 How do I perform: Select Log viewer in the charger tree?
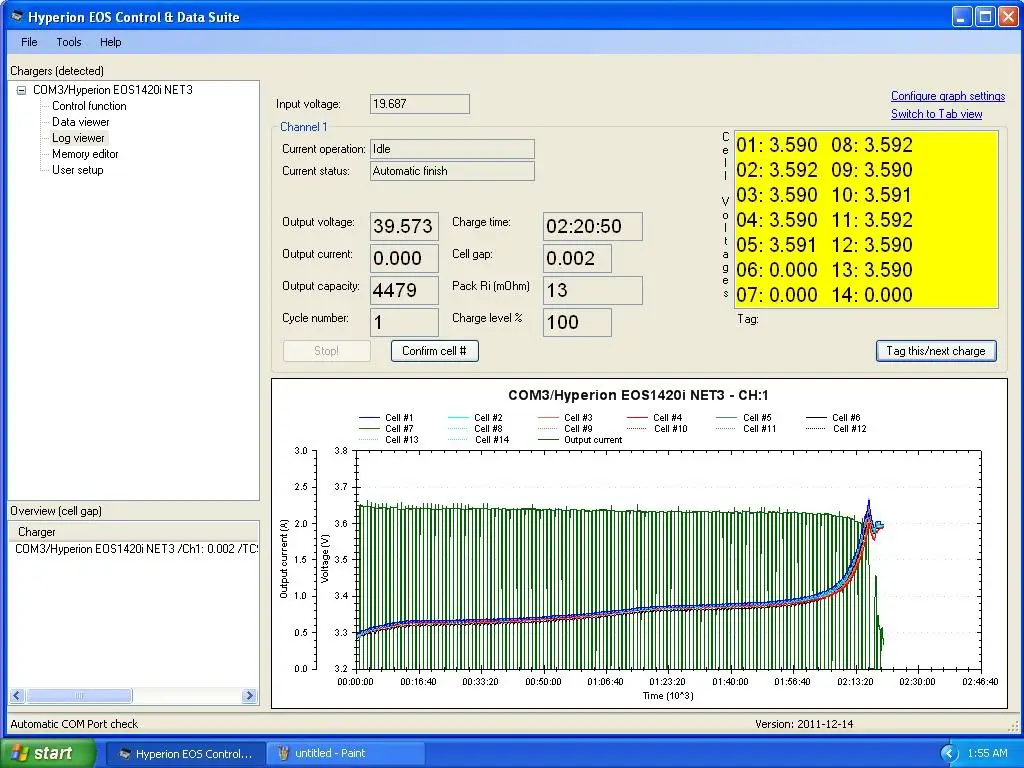click(x=78, y=138)
